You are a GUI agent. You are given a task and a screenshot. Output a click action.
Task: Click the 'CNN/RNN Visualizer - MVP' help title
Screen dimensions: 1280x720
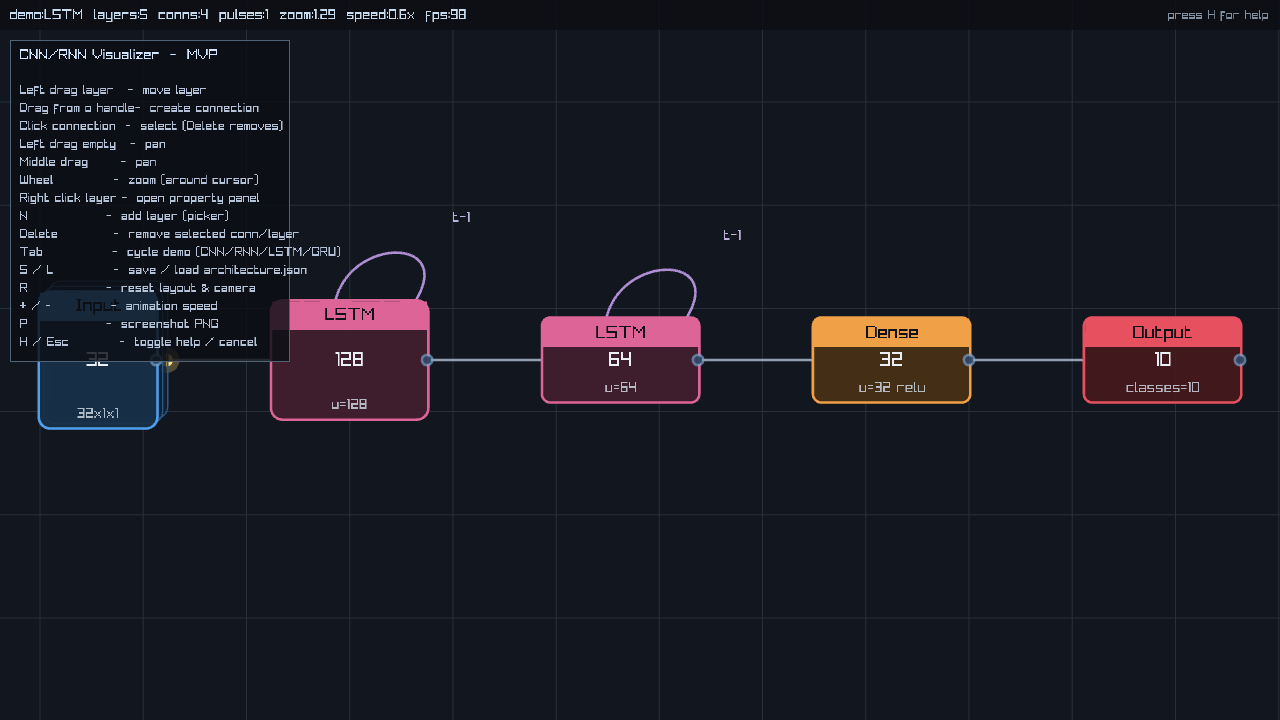click(x=118, y=54)
